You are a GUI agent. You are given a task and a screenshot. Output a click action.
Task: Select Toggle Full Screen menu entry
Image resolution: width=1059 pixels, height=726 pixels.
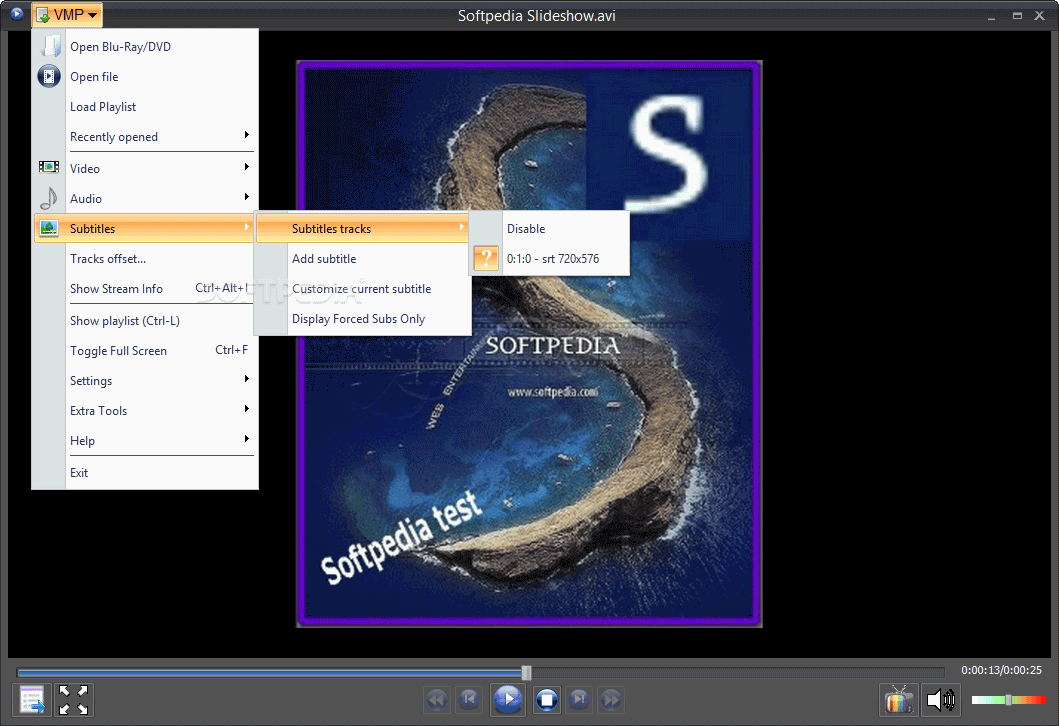pos(145,351)
